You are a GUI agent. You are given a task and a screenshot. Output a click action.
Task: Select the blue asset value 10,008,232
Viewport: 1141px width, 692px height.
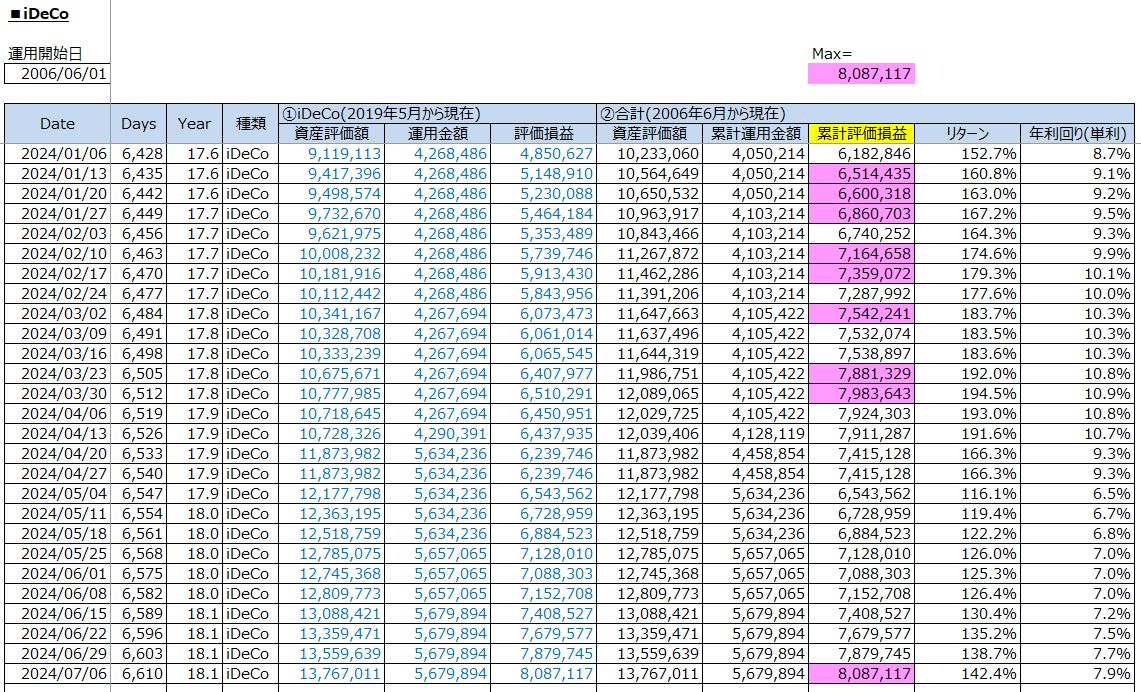click(x=330, y=254)
